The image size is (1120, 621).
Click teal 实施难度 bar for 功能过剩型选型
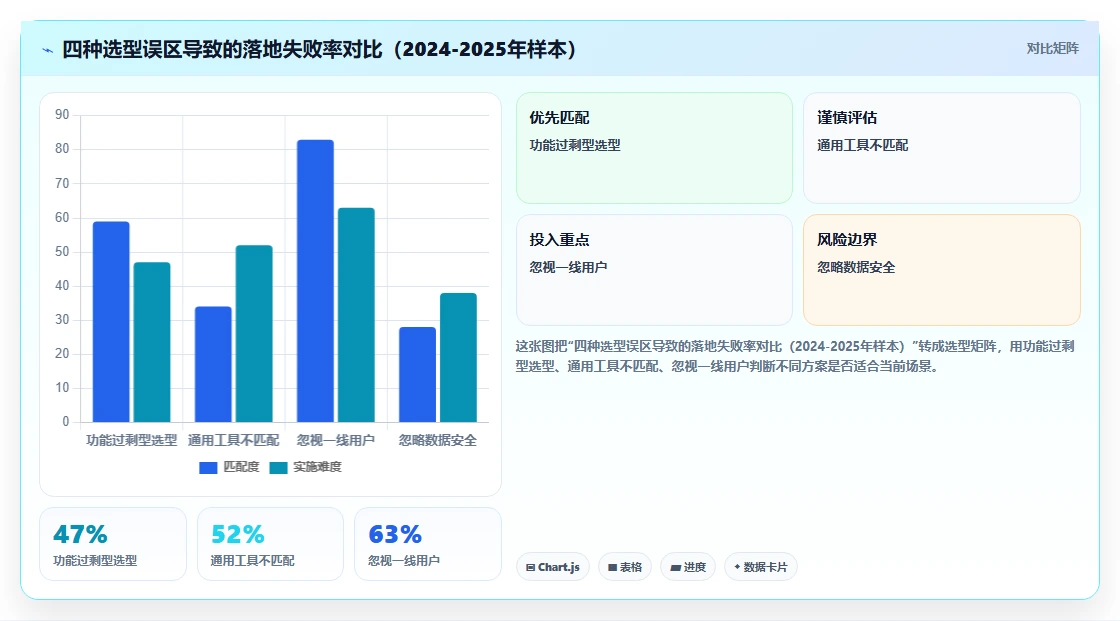click(152, 342)
